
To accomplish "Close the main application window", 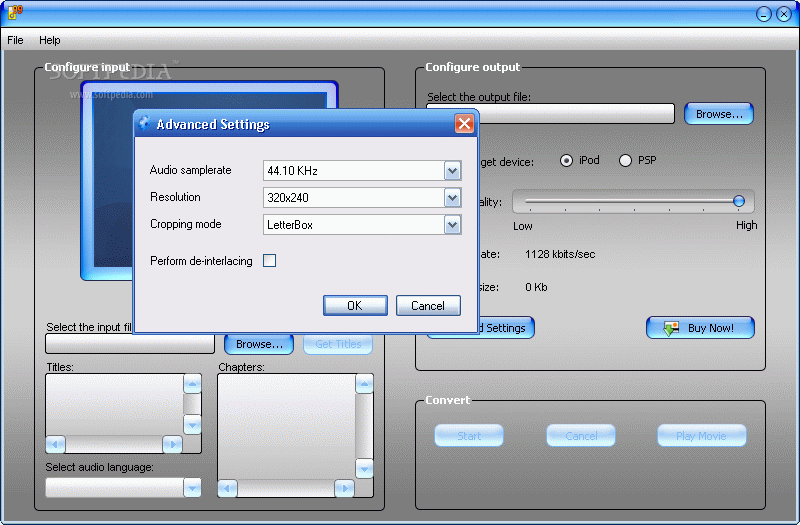I will [784, 14].
